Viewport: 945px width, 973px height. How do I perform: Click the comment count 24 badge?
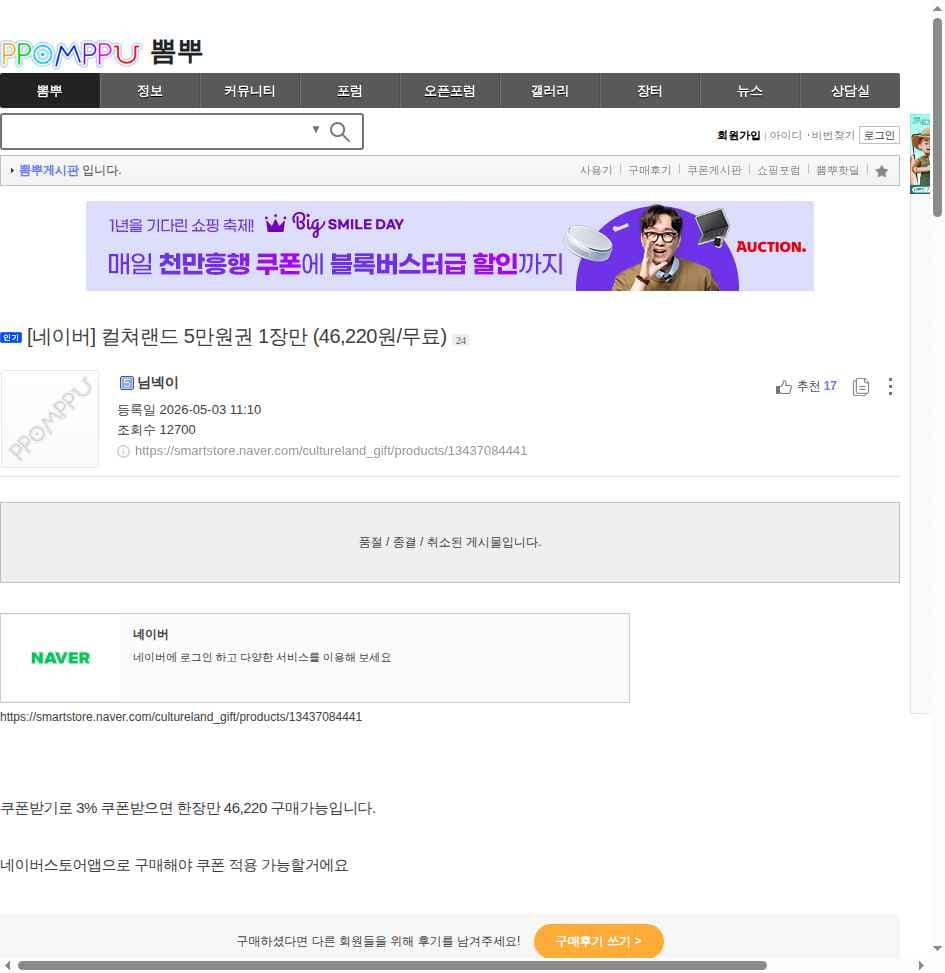click(x=460, y=340)
